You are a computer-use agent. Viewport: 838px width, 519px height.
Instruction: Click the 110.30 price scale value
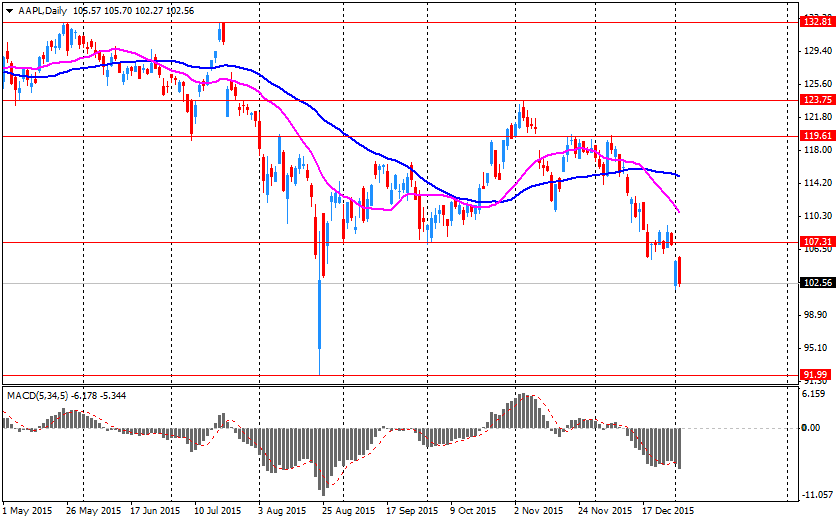[818, 216]
